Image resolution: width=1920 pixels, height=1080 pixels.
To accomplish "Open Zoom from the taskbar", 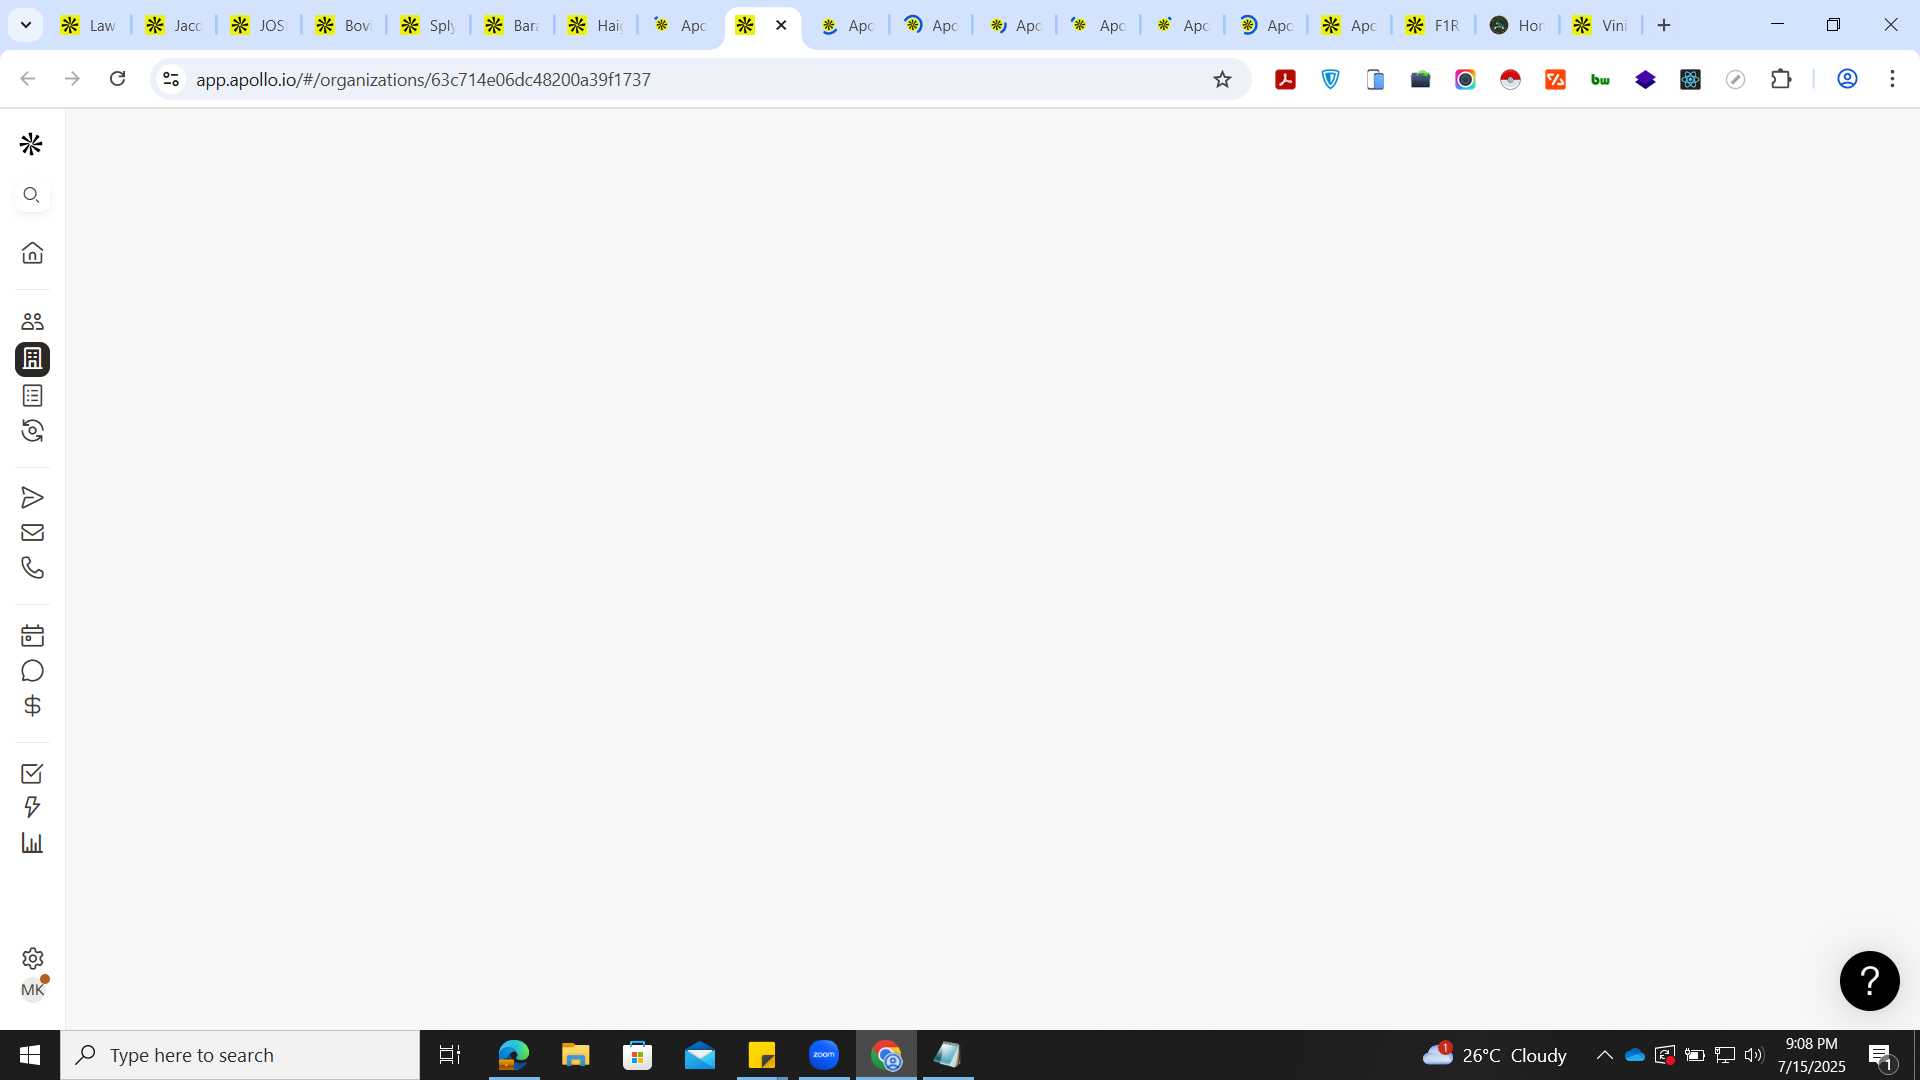I will pos(824,1055).
